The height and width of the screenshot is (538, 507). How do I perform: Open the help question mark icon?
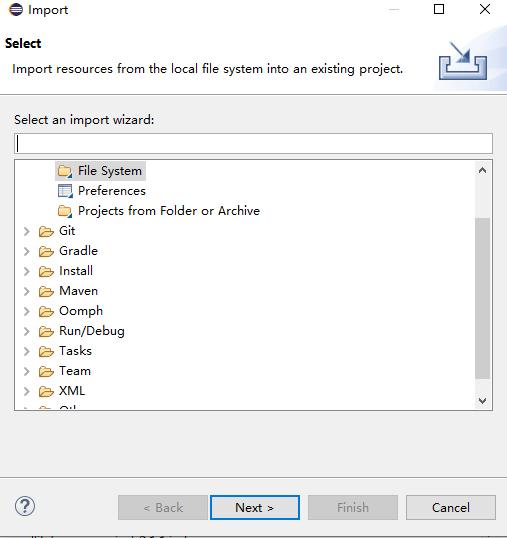click(x=25, y=506)
